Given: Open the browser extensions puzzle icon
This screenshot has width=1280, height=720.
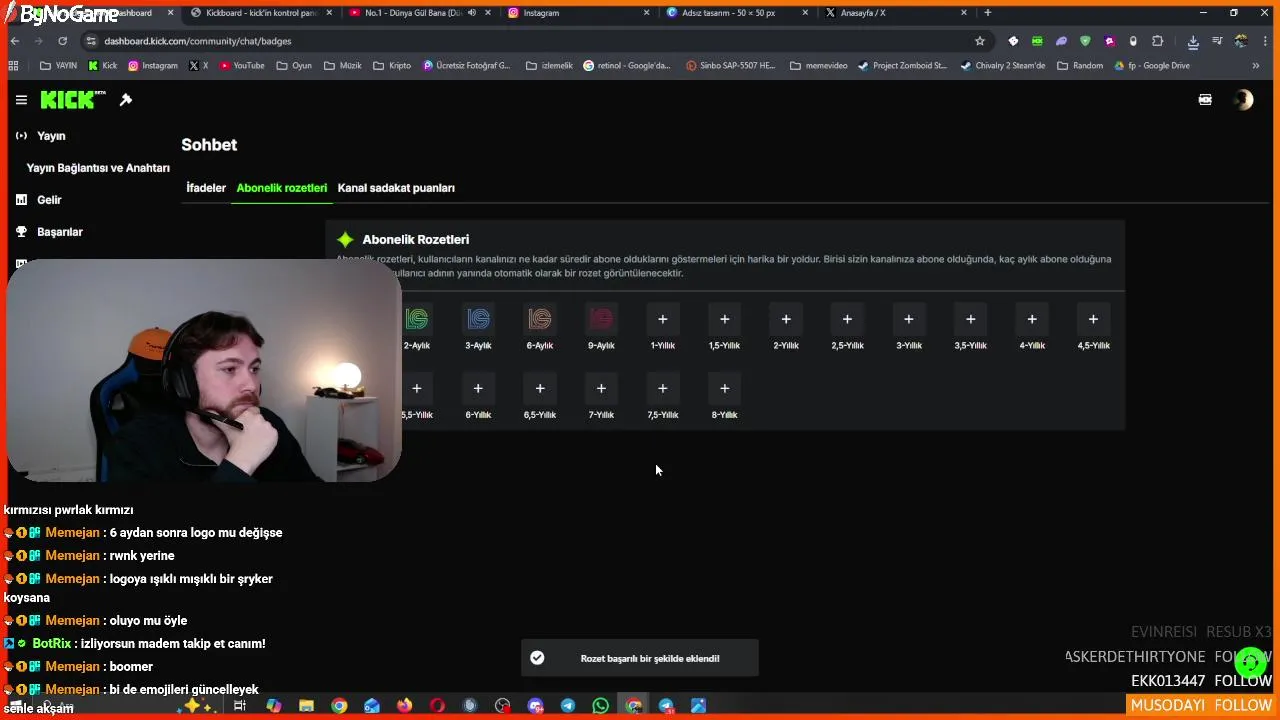Looking at the screenshot, I should tap(1157, 41).
